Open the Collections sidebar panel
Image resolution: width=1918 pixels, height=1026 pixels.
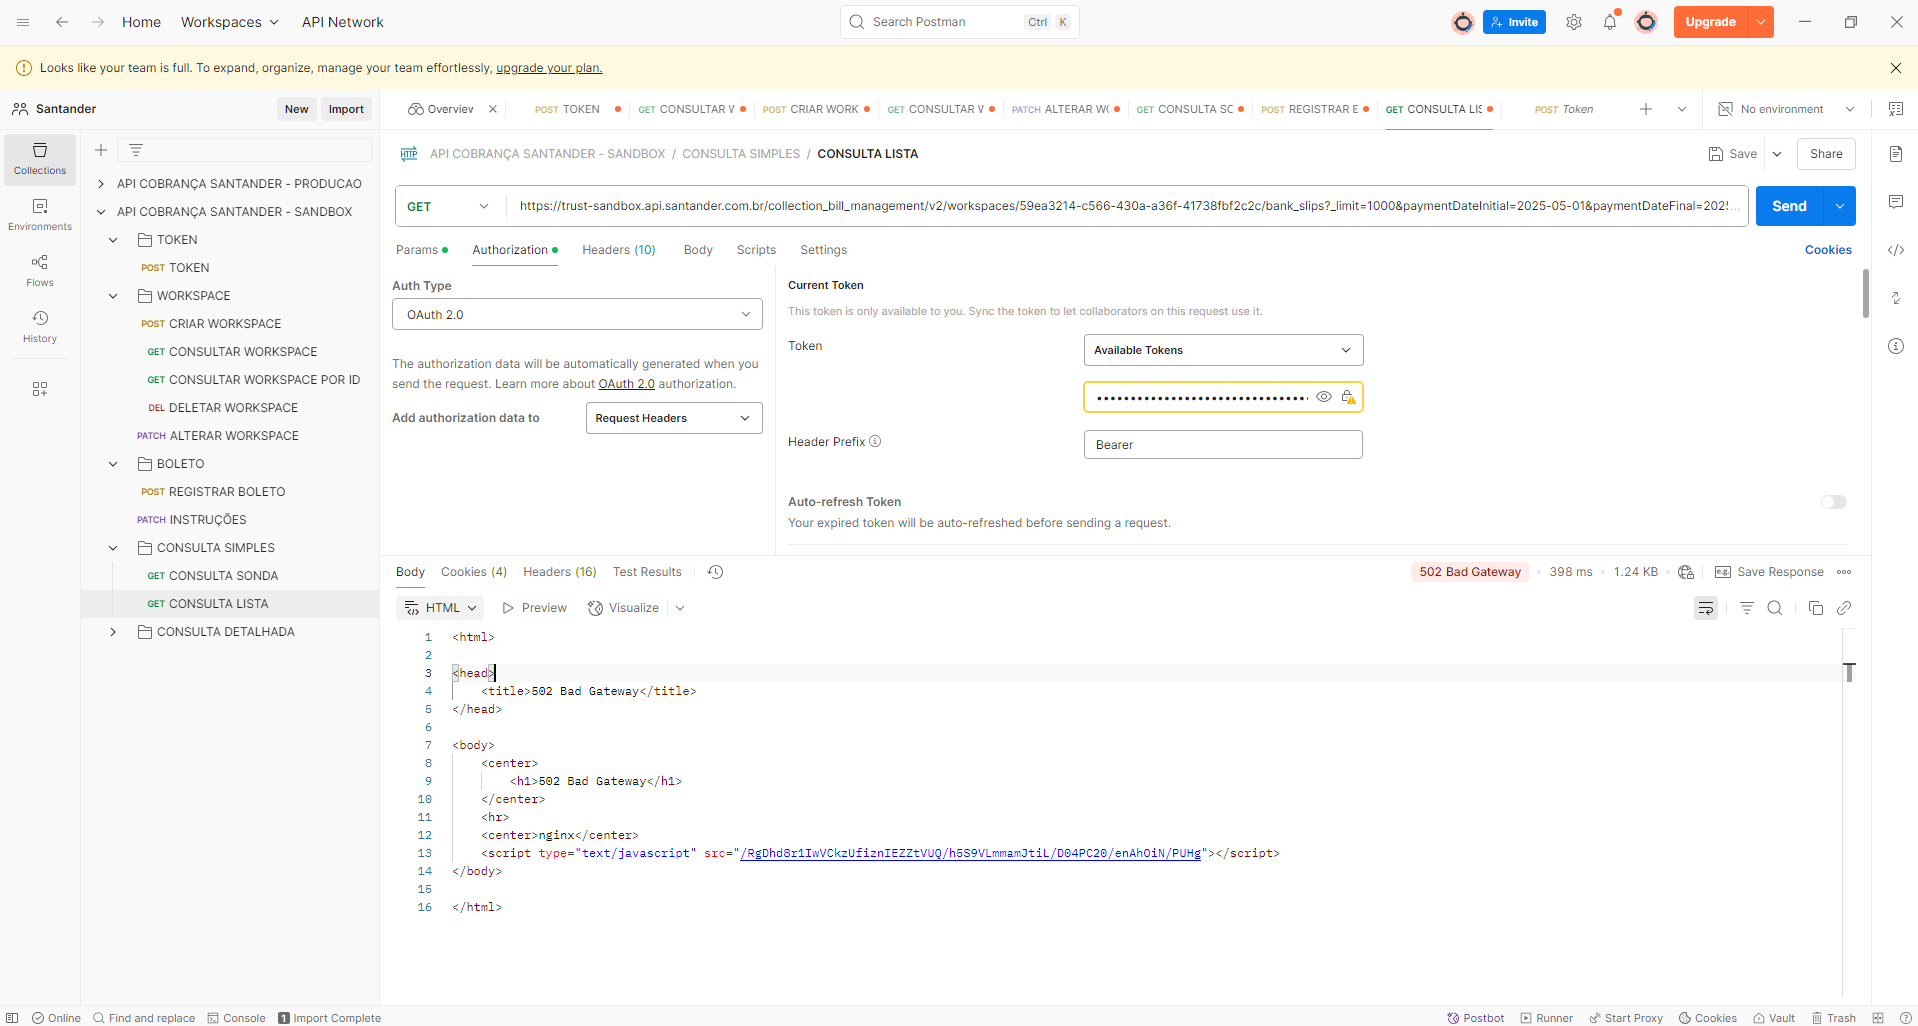pos(40,159)
